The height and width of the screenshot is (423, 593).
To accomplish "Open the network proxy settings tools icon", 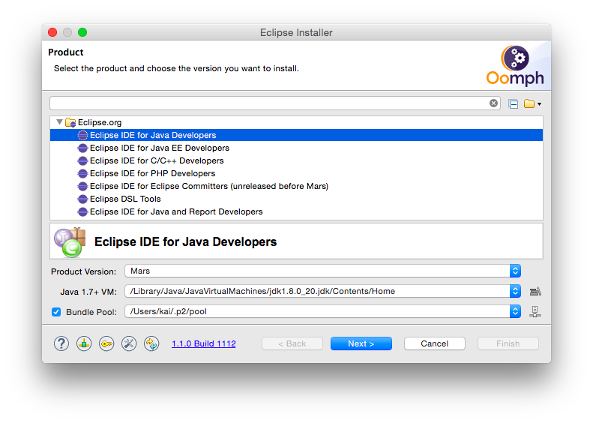I will (129, 344).
